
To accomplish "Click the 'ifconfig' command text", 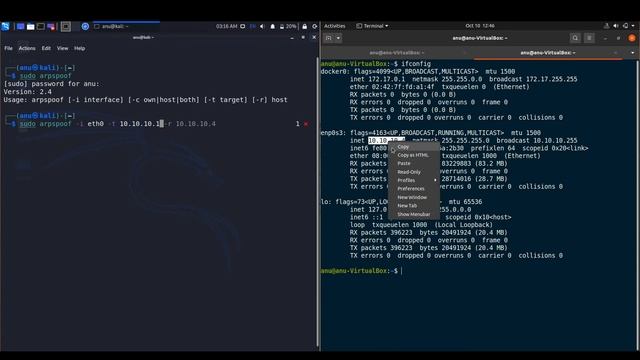I will tap(416, 64).
